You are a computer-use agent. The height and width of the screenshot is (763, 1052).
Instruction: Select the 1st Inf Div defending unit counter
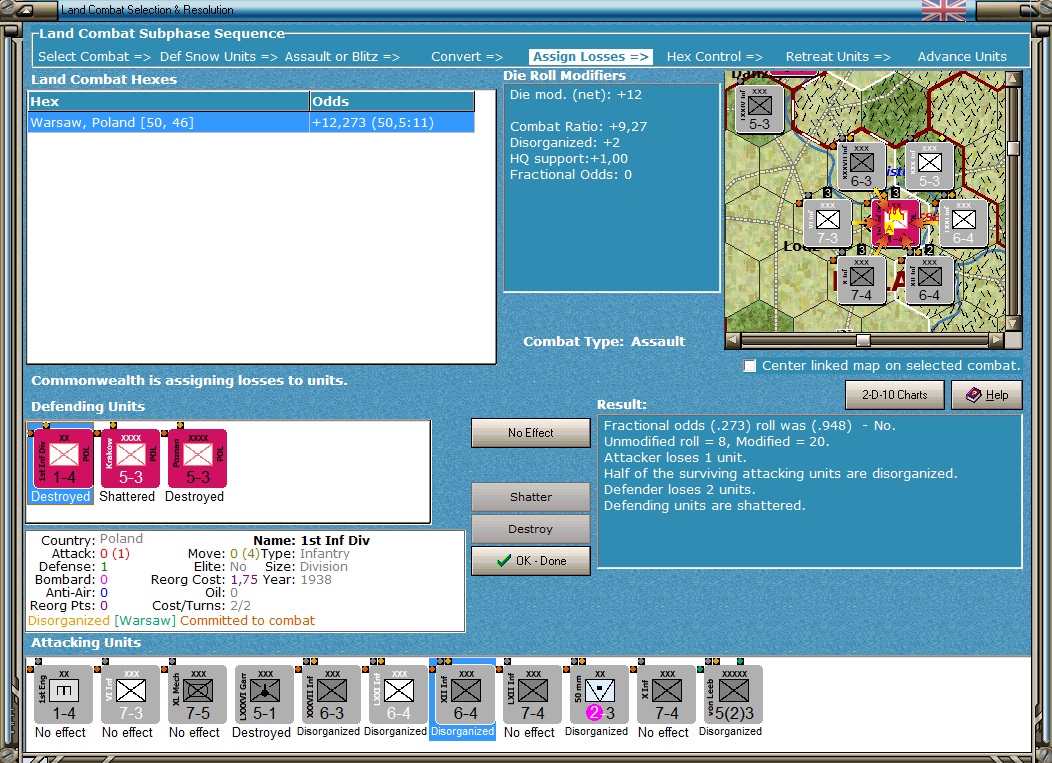(63, 458)
